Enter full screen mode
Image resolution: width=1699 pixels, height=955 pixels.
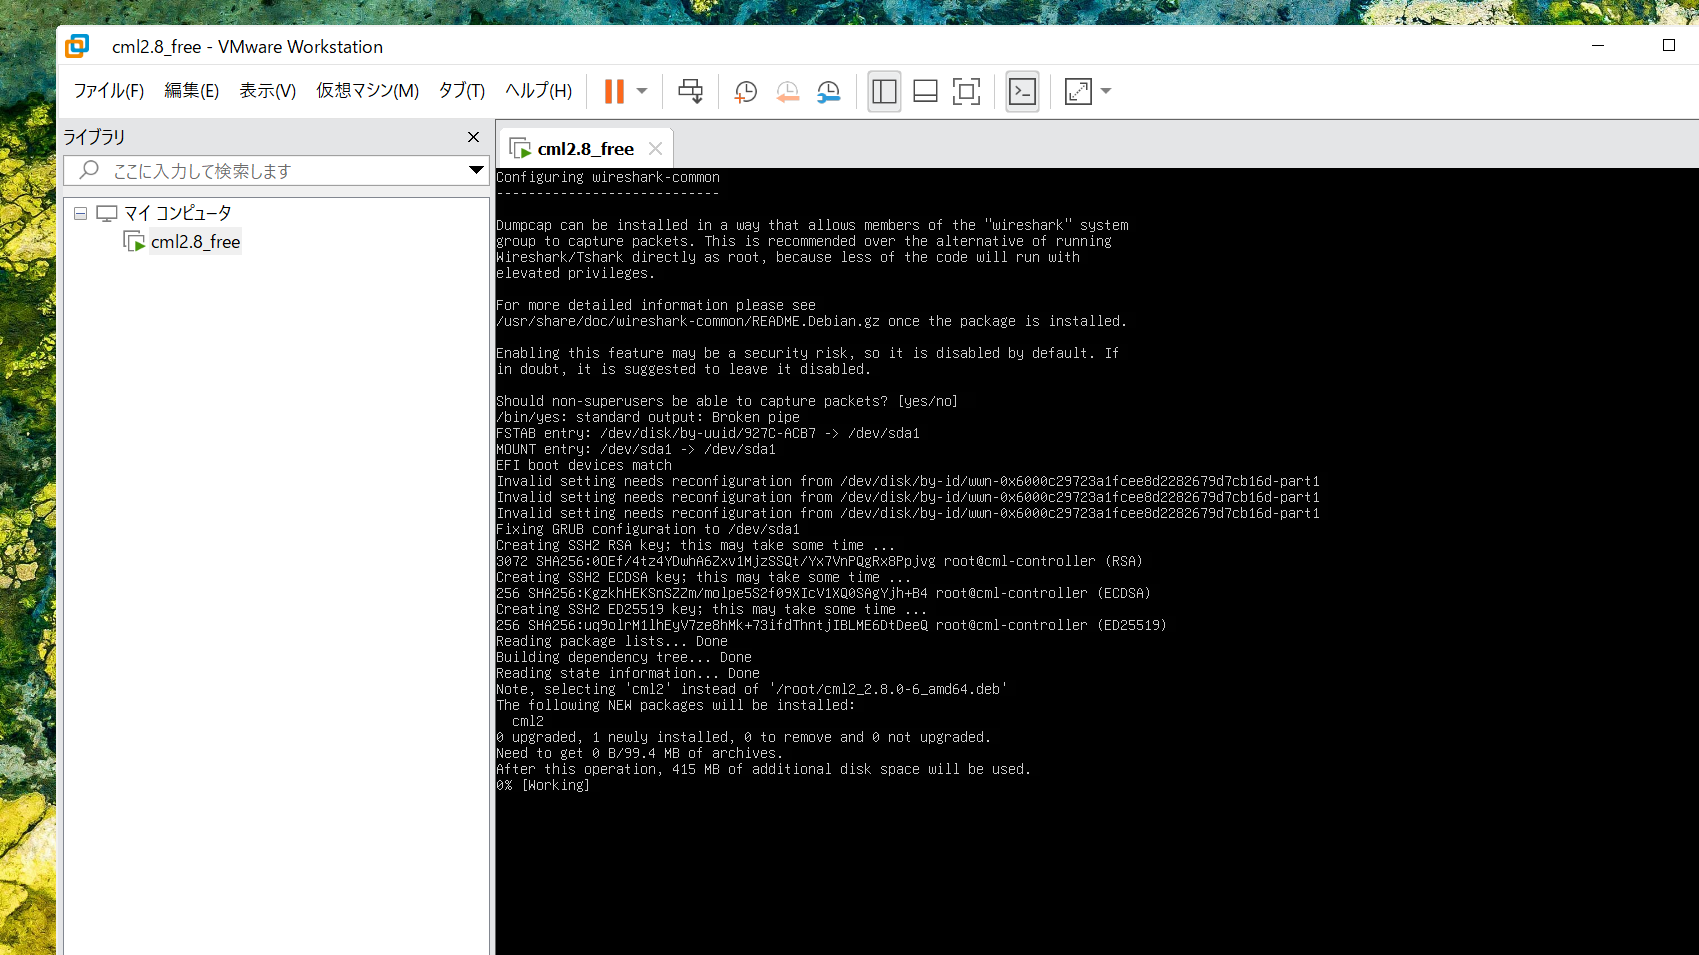(966, 91)
